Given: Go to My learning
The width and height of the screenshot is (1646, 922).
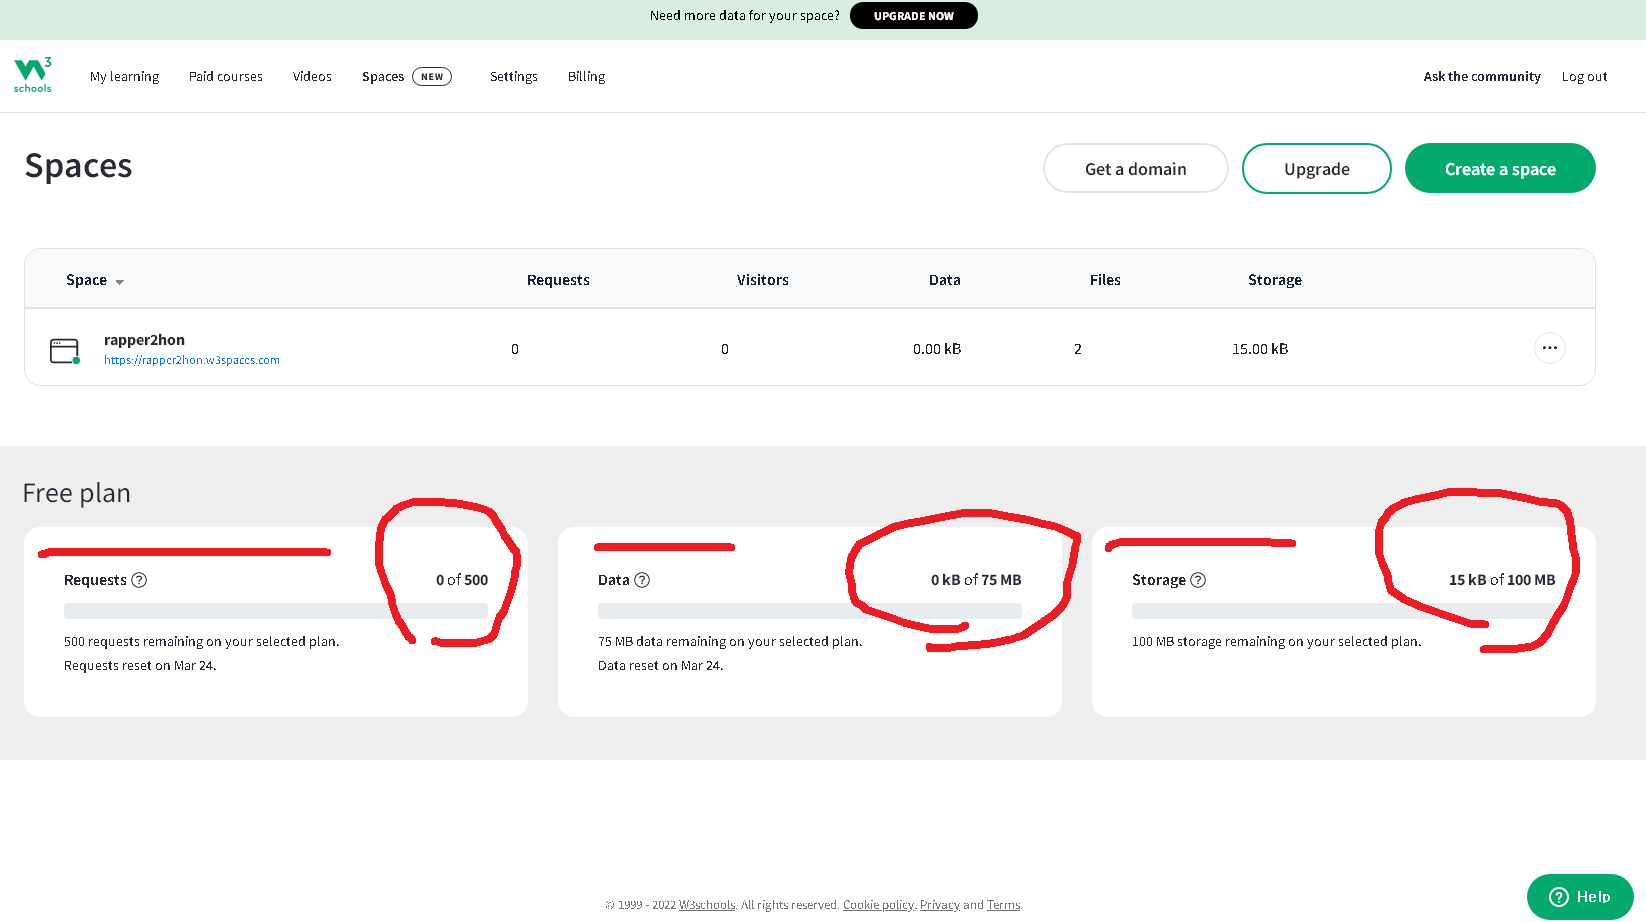Looking at the screenshot, I should [124, 76].
